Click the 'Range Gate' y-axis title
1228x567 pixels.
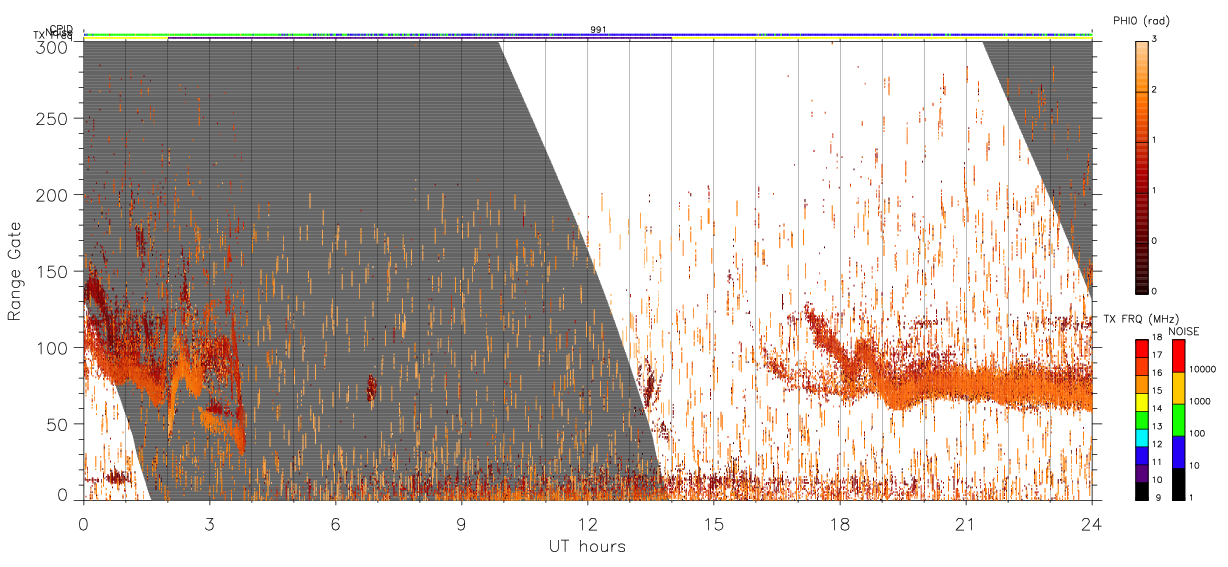(15, 270)
